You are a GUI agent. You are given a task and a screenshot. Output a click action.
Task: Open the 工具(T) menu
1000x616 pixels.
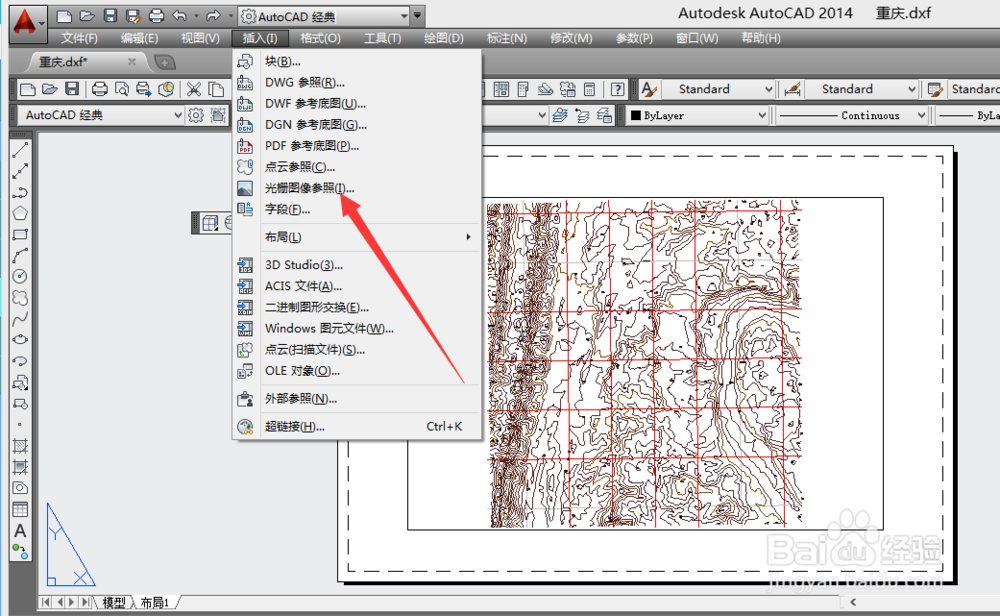(x=382, y=38)
